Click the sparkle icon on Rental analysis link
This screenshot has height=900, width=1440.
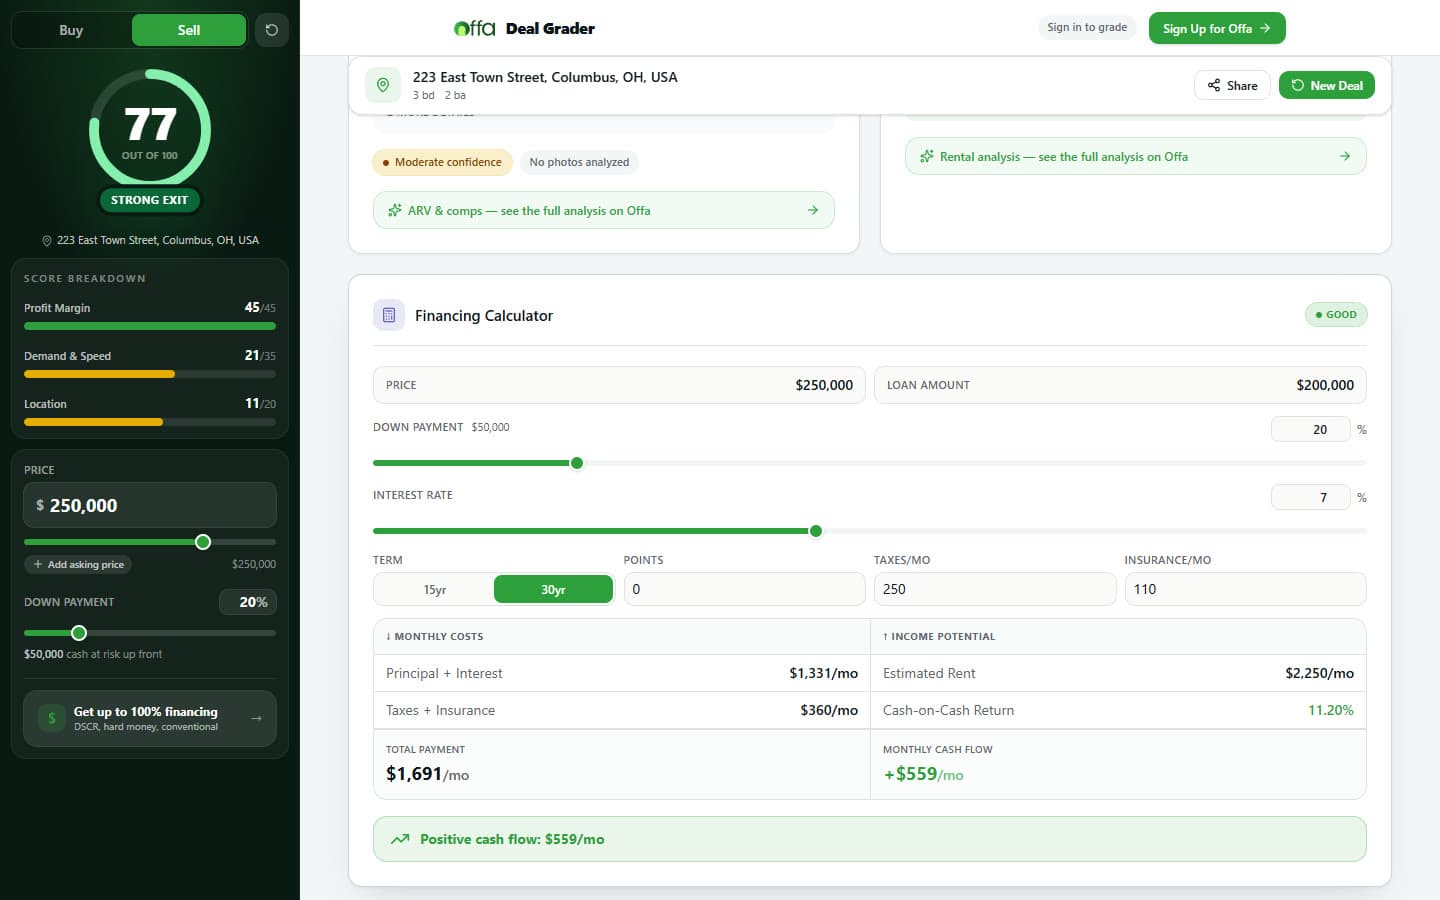pos(927,157)
